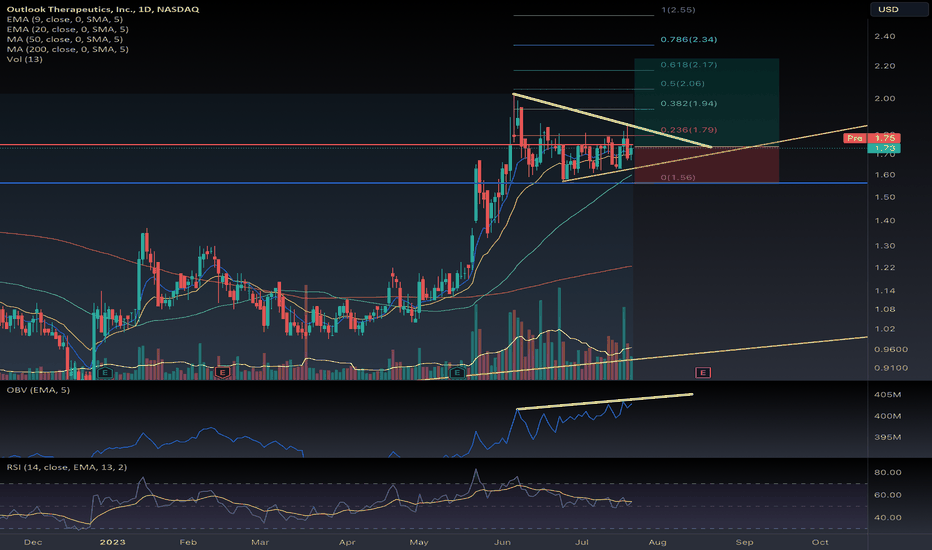932x550 pixels.
Task: Click 80.00 on the RSI scale
Action: coord(887,473)
